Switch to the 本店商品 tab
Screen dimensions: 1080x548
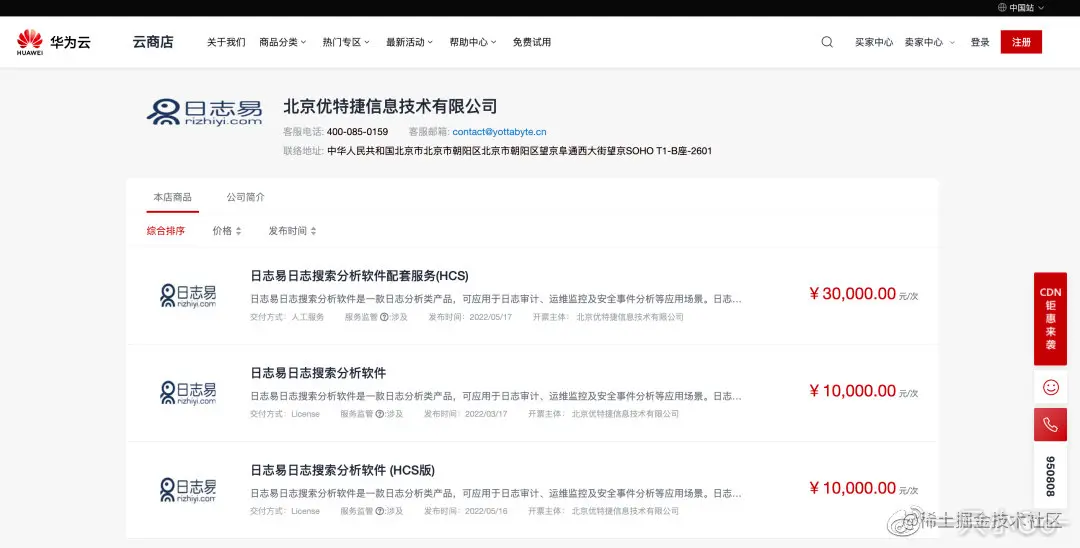click(173, 197)
